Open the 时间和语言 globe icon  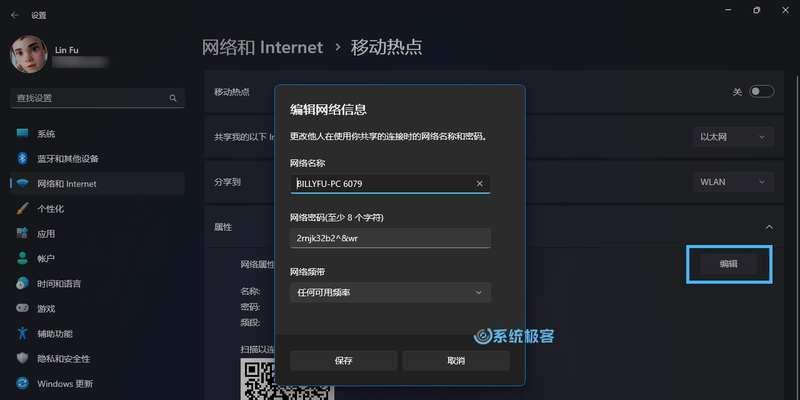pos(22,284)
